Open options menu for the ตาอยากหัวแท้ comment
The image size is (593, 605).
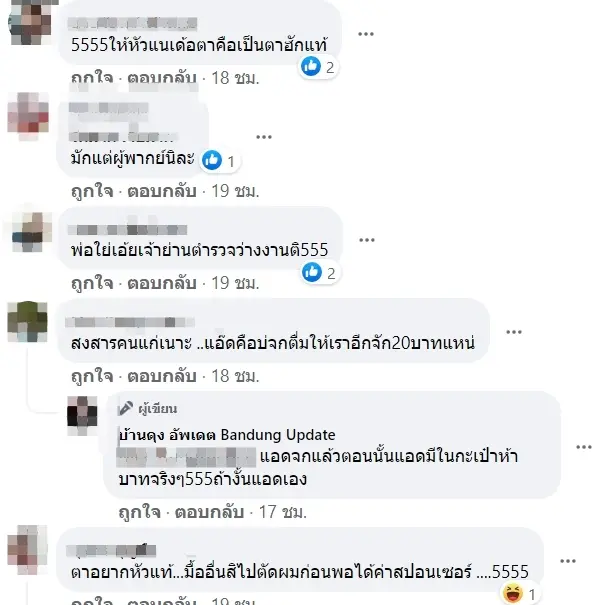[568, 561]
